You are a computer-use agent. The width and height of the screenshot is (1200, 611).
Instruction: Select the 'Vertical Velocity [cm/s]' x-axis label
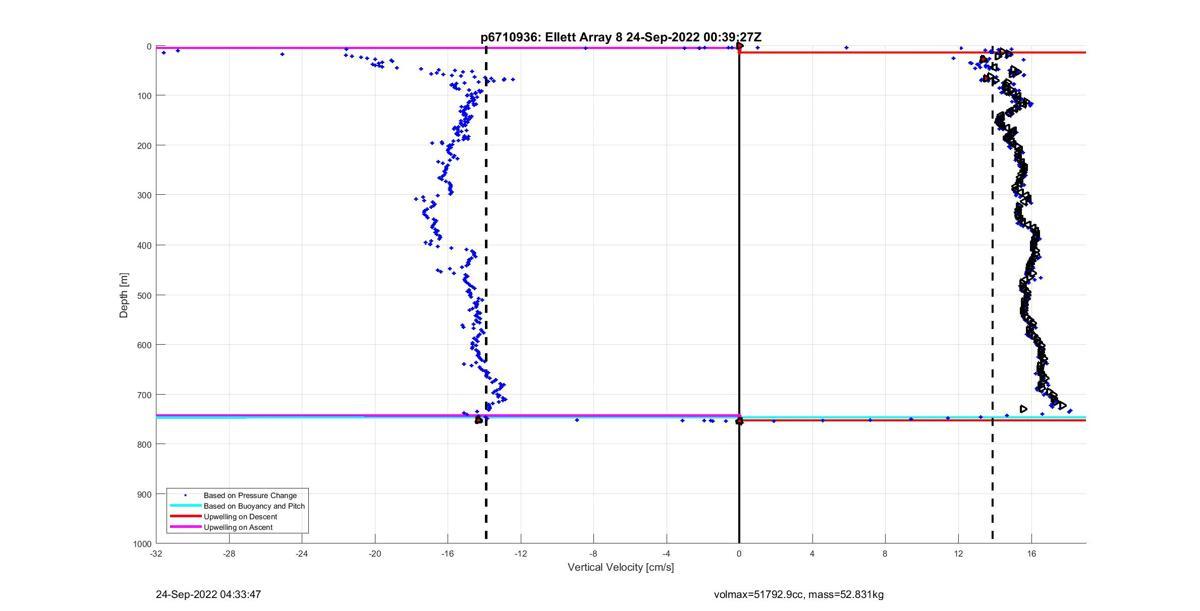pyautogui.click(x=621, y=567)
